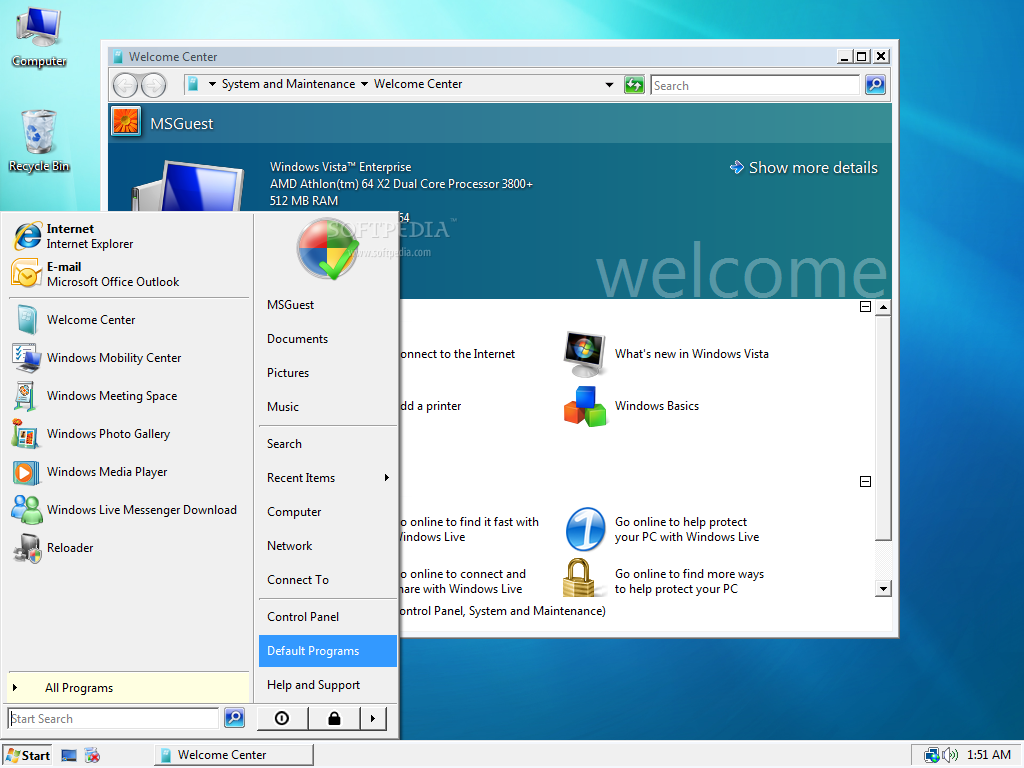Launch the Reloader program icon

[27, 548]
